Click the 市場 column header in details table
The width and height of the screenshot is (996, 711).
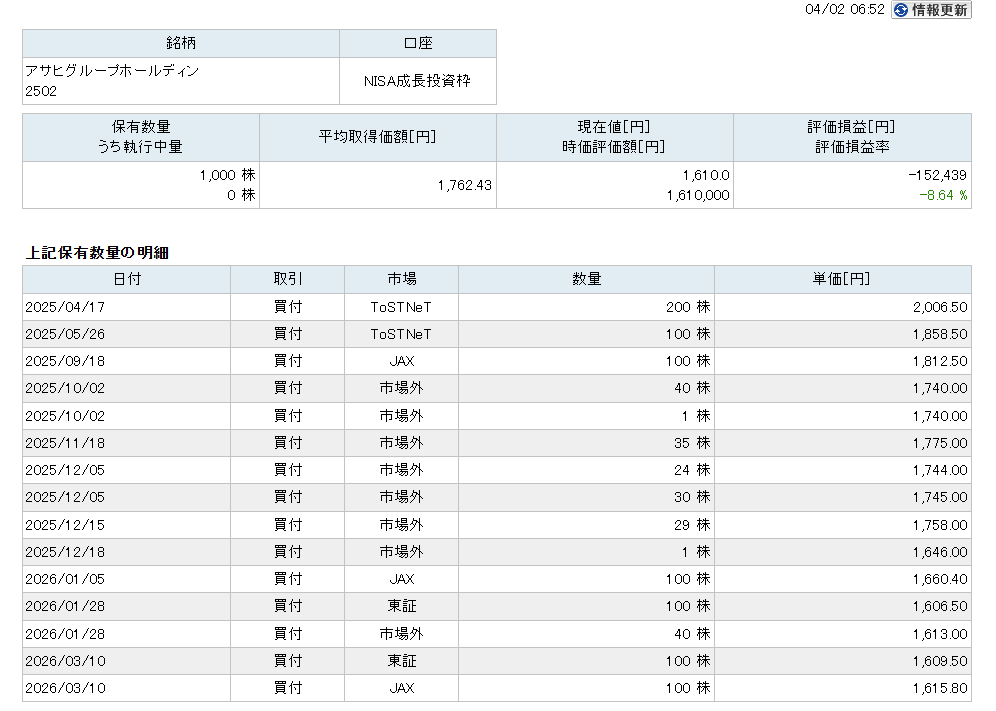[401, 279]
